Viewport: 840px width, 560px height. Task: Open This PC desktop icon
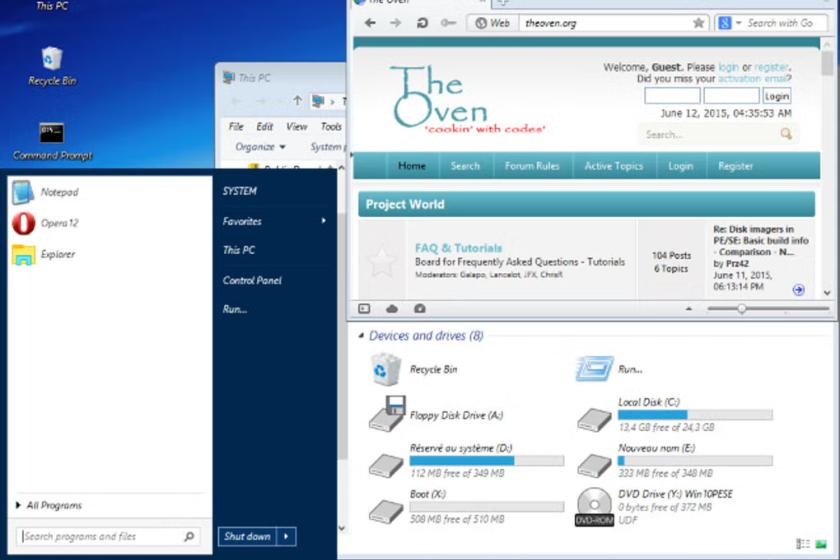point(52,6)
